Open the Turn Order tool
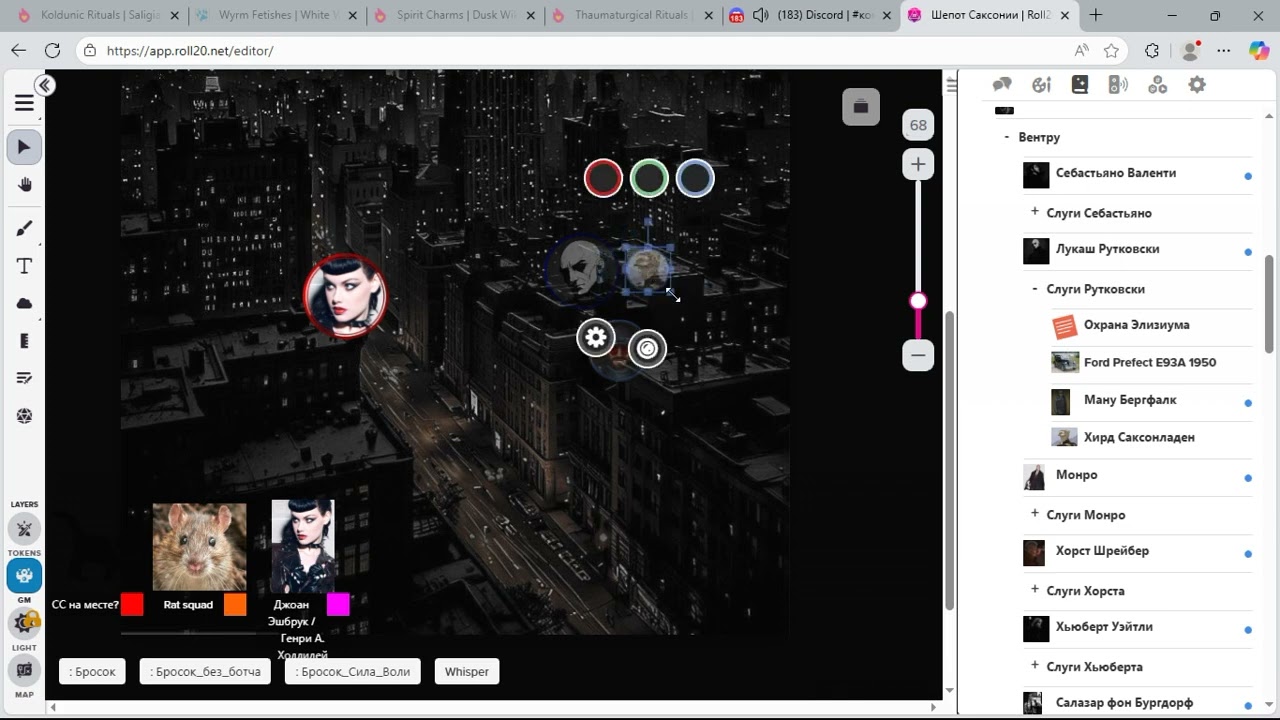Viewport: 1280px width, 720px height. pyautogui.click(x=24, y=378)
